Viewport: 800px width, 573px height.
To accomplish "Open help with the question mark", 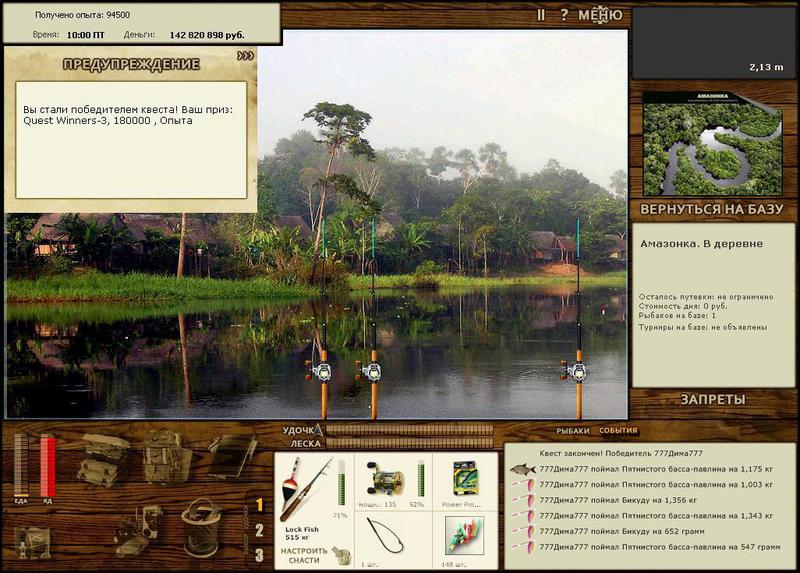I will (564, 15).
